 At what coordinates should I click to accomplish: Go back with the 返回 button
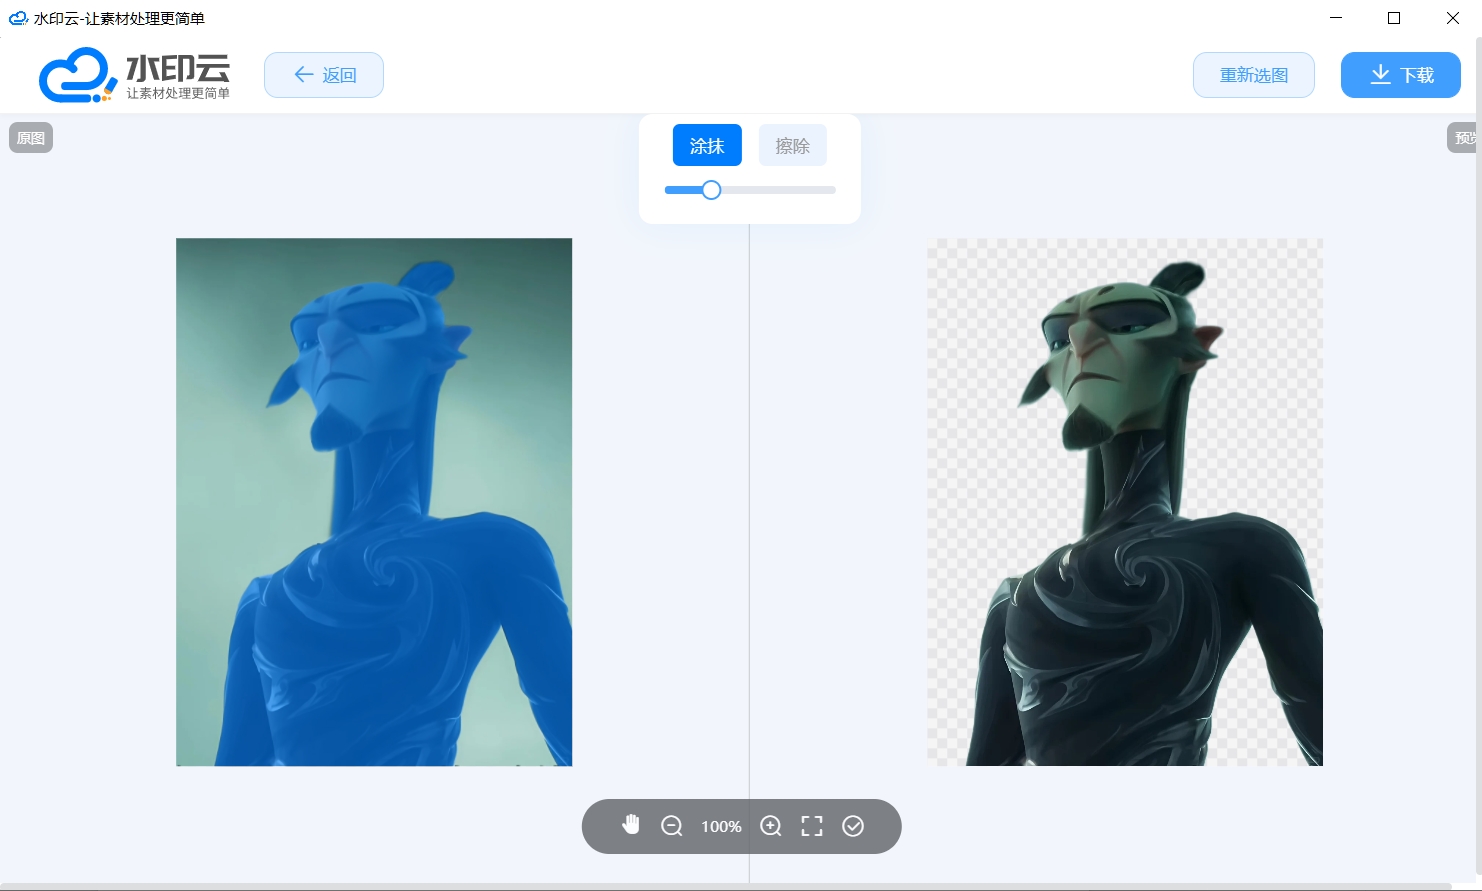coord(324,75)
